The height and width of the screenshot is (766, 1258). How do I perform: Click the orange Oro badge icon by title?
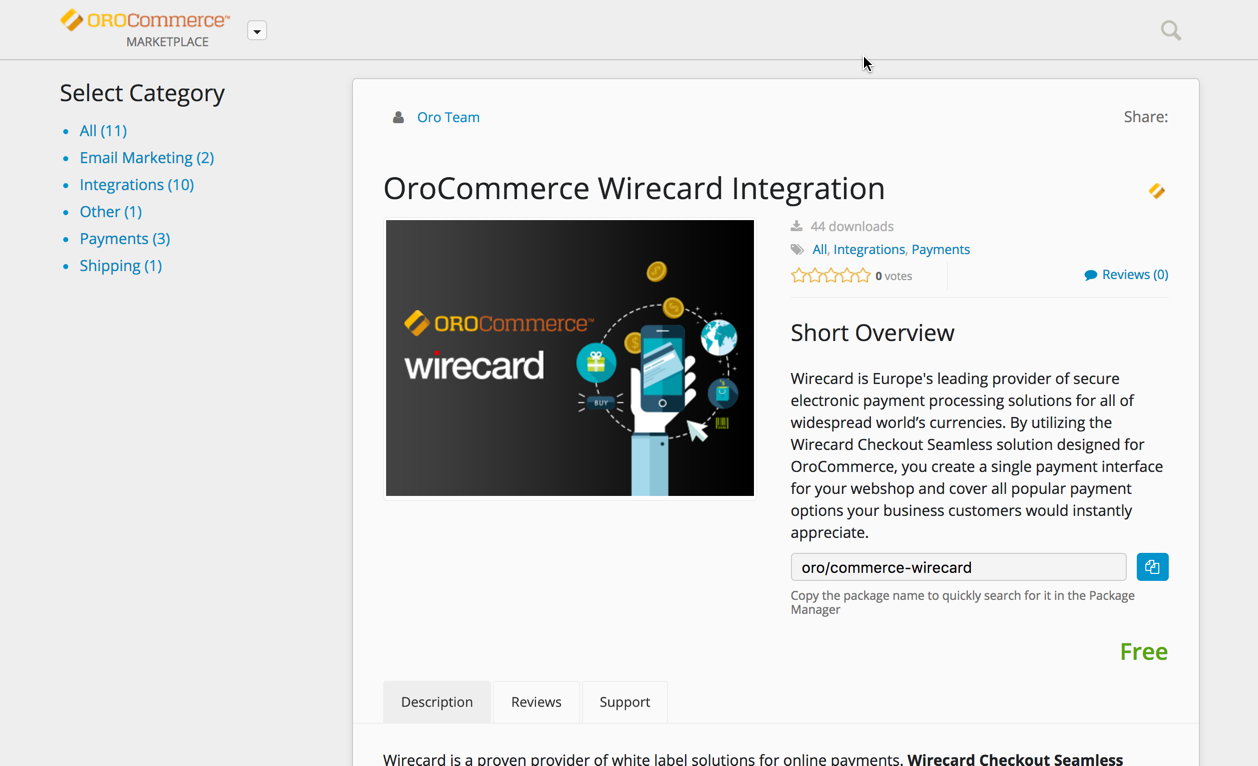click(x=1157, y=190)
